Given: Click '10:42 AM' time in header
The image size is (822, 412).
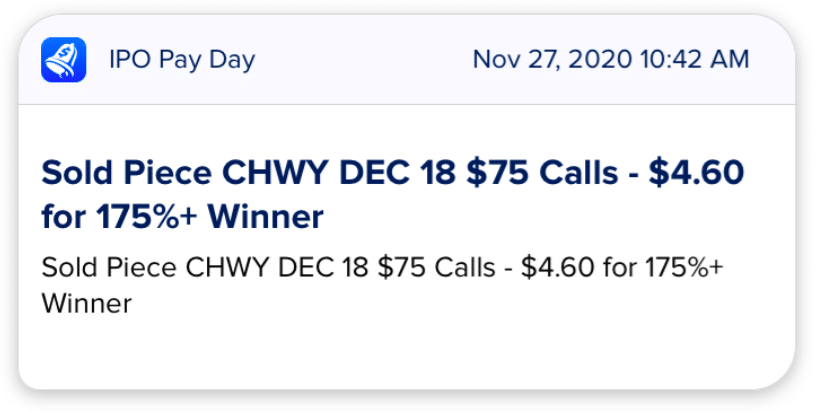Looking at the screenshot, I should click(x=694, y=59).
